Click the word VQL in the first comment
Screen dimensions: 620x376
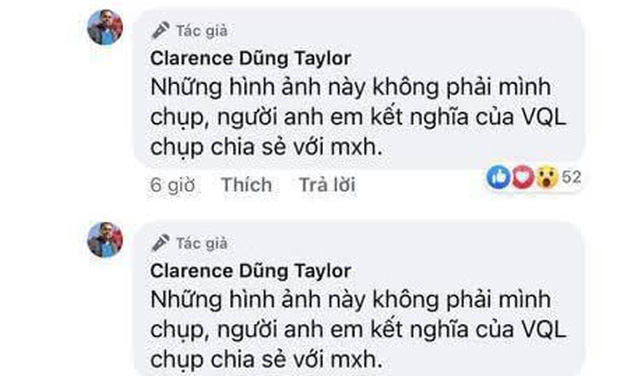tap(544, 117)
